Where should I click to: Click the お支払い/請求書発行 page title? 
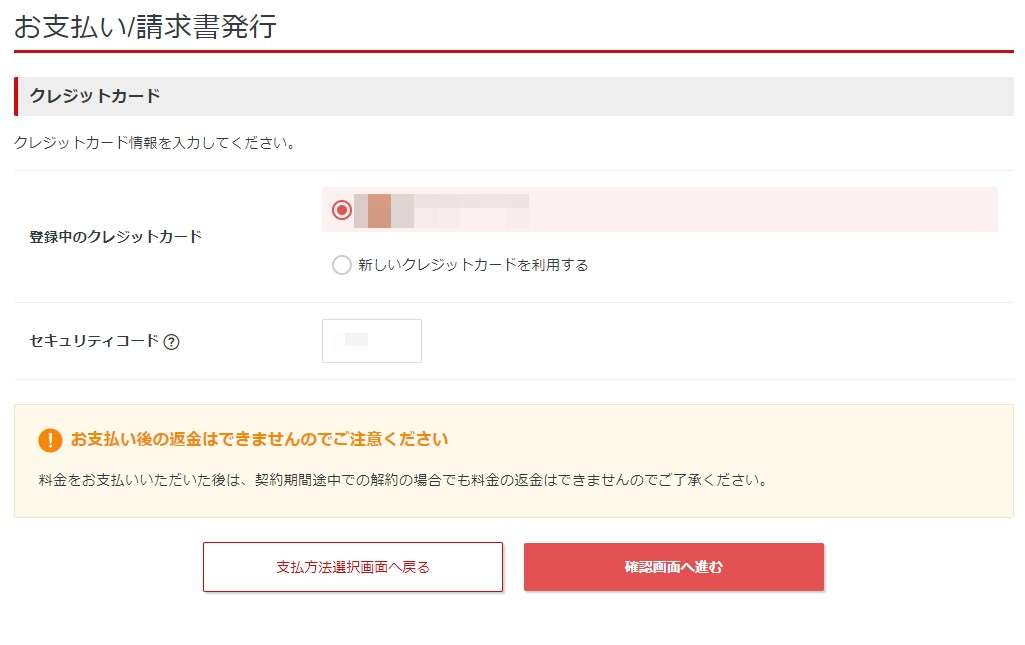pyautogui.click(x=145, y=27)
